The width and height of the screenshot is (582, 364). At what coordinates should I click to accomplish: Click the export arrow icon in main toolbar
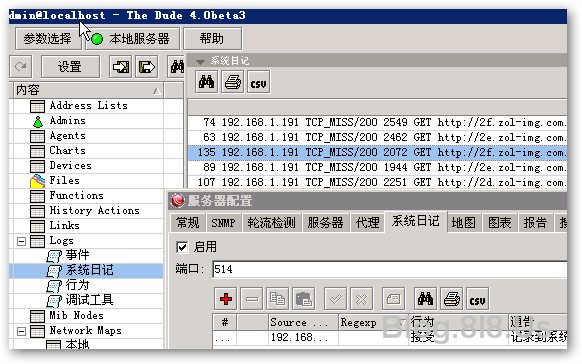point(147,67)
